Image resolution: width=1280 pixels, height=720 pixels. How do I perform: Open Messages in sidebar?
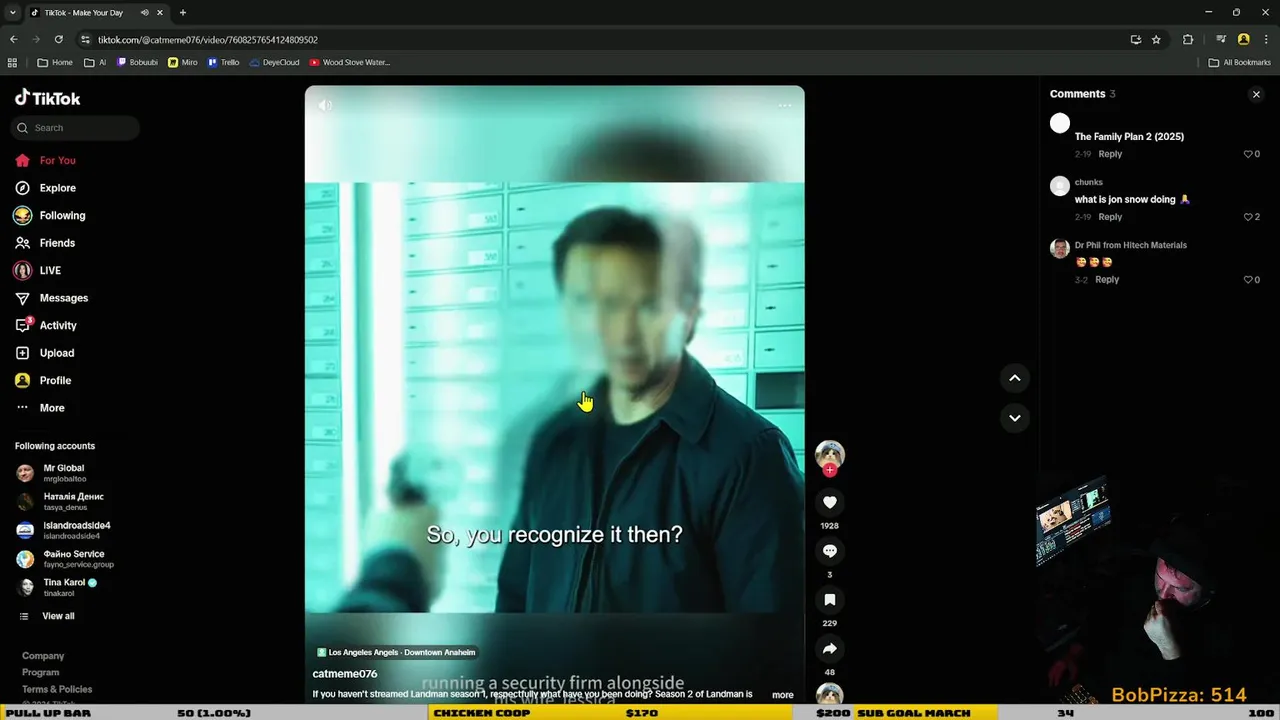click(52, 298)
